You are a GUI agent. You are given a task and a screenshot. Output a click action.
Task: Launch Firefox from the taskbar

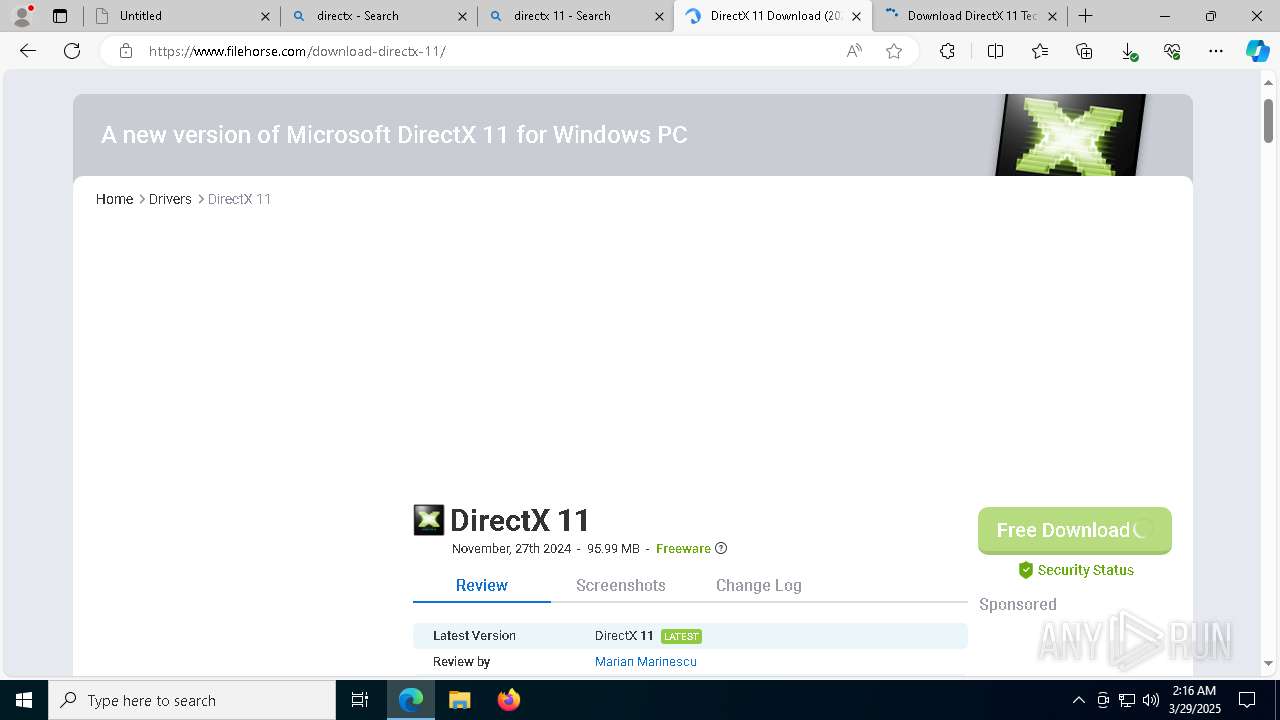[508, 700]
